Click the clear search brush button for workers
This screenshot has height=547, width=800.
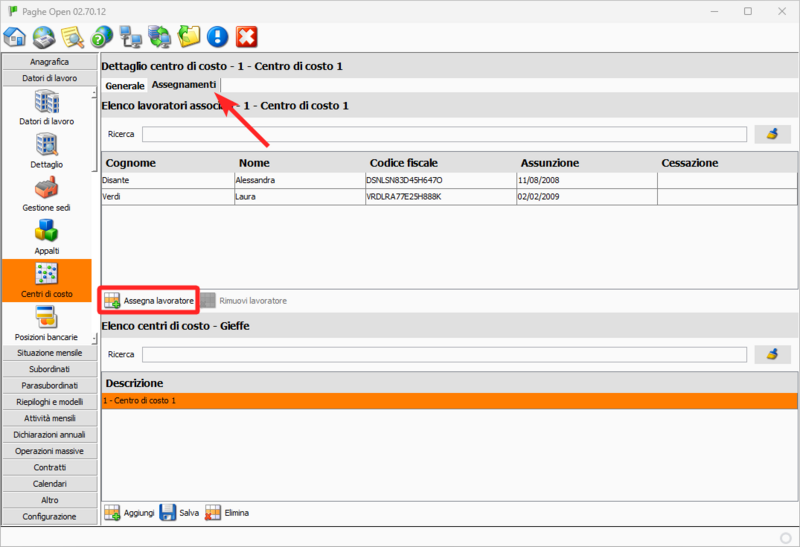771,134
